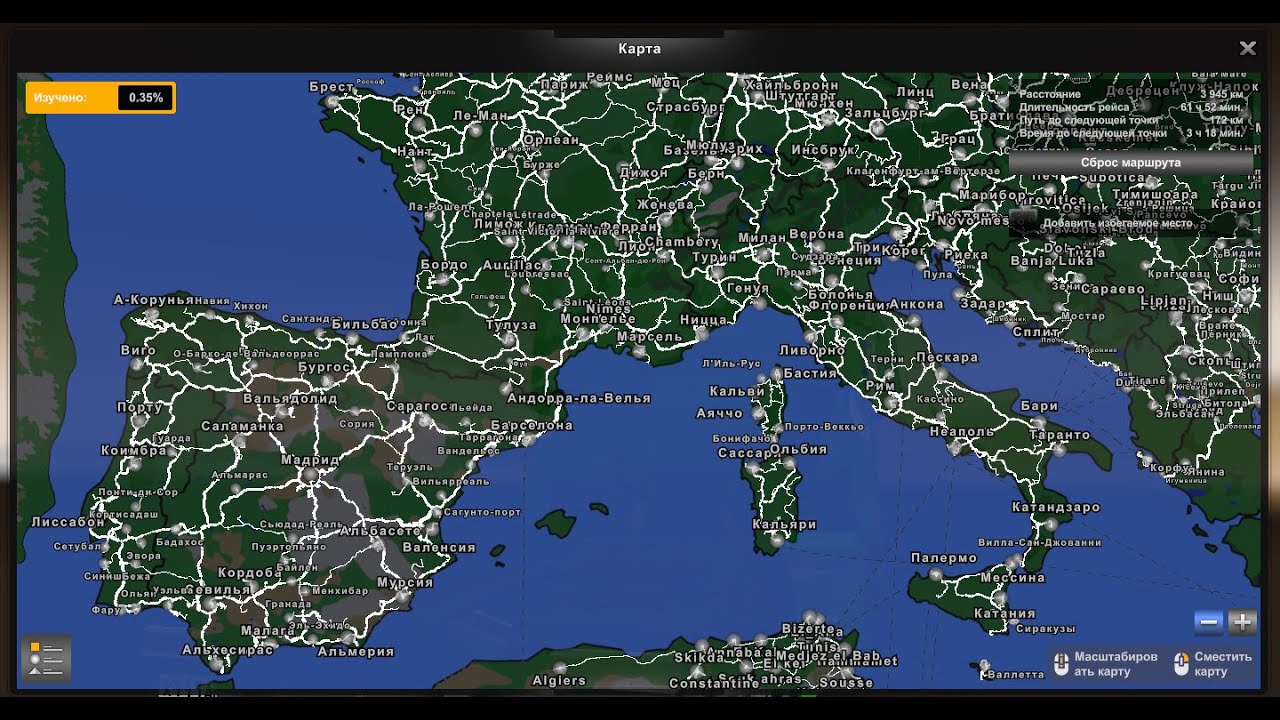
Task: Click the Изучено label
Action: pyautogui.click(x=60, y=98)
